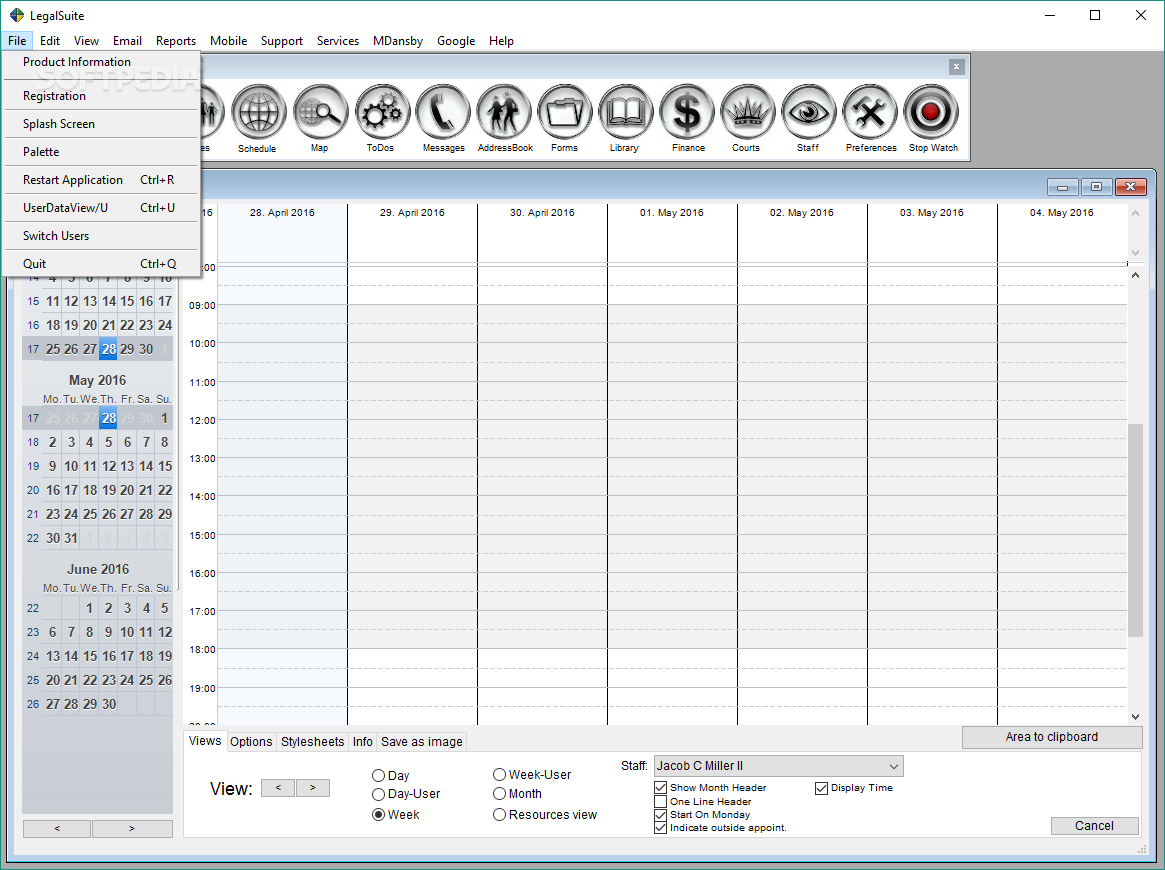The height and width of the screenshot is (870, 1165).
Task: Click previous month button under mini calendar
Action: 57,828
